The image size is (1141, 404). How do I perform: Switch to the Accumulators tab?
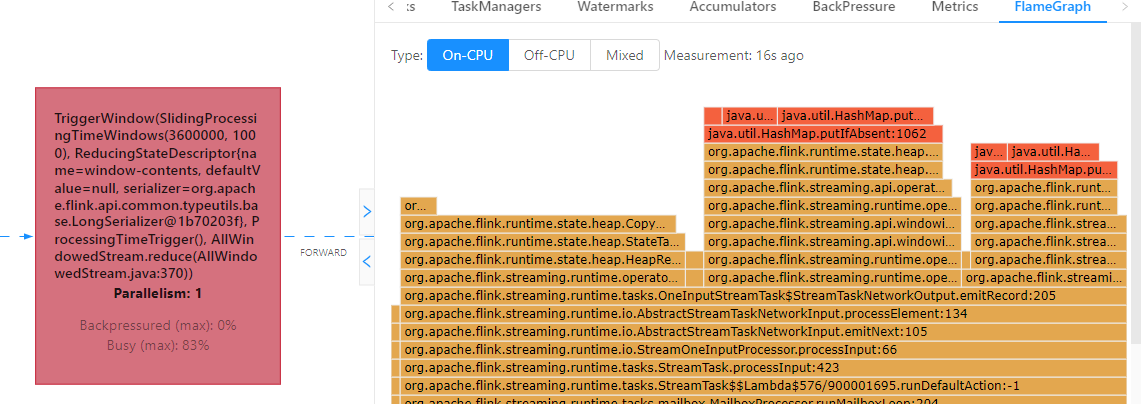pos(732,7)
